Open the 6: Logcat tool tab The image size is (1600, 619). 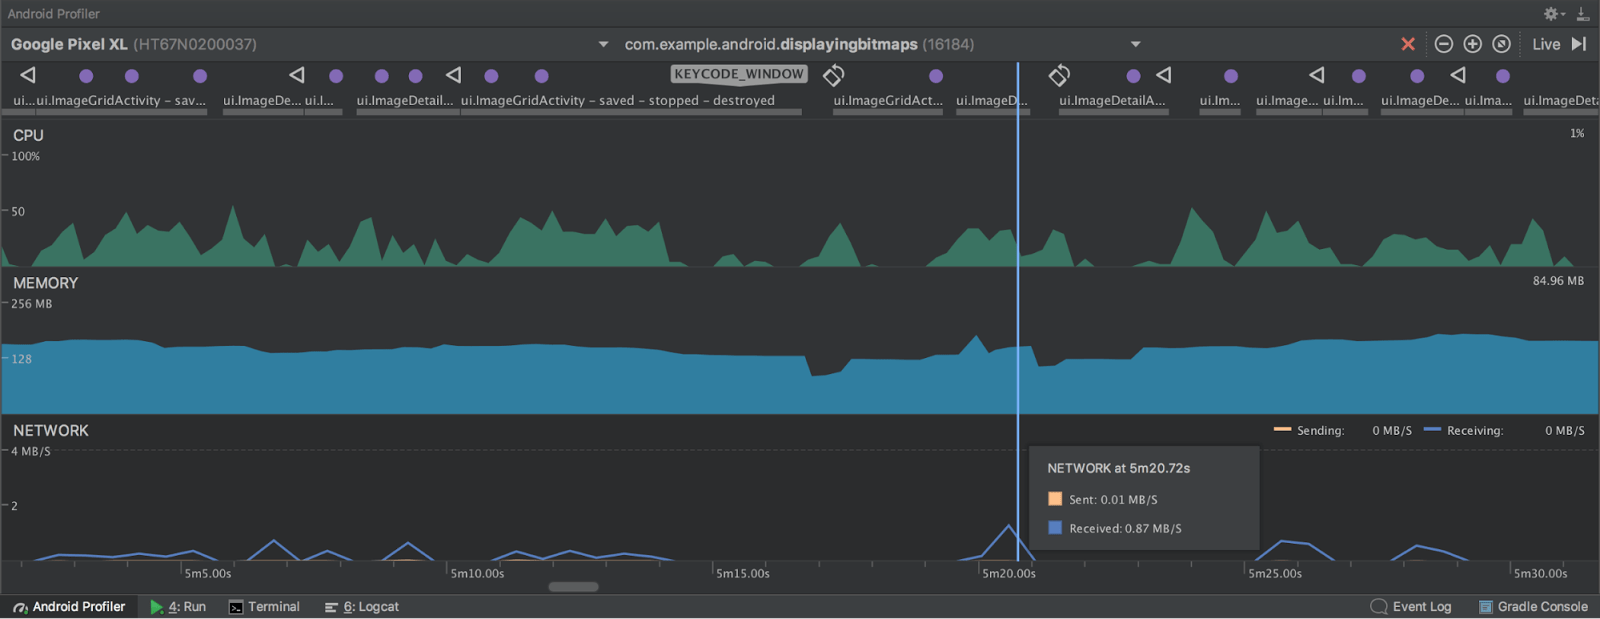click(x=361, y=607)
